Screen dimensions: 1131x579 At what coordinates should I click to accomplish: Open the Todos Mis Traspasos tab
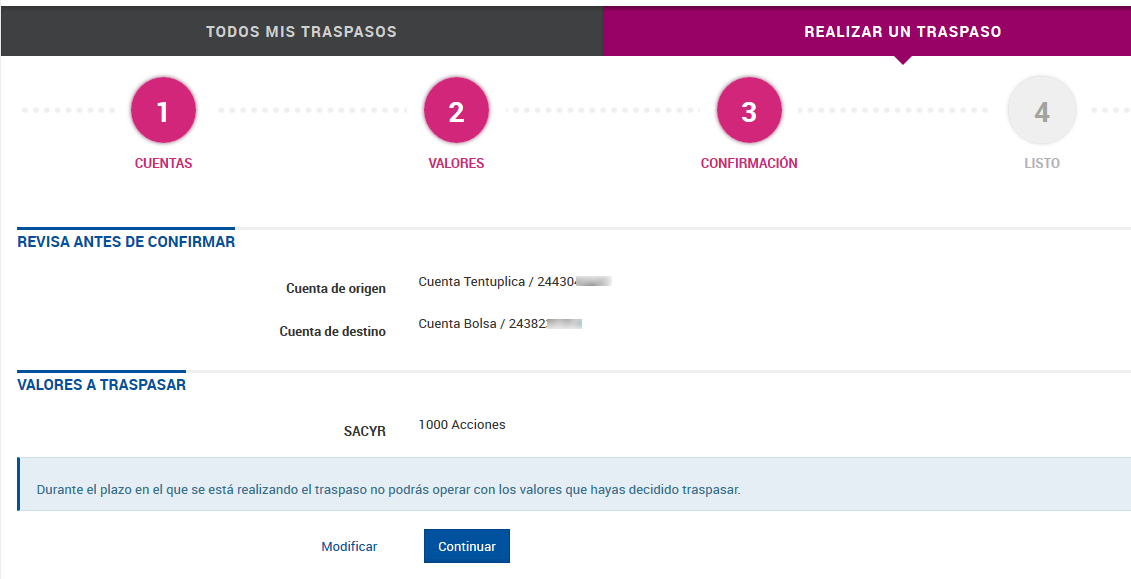point(302,32)
